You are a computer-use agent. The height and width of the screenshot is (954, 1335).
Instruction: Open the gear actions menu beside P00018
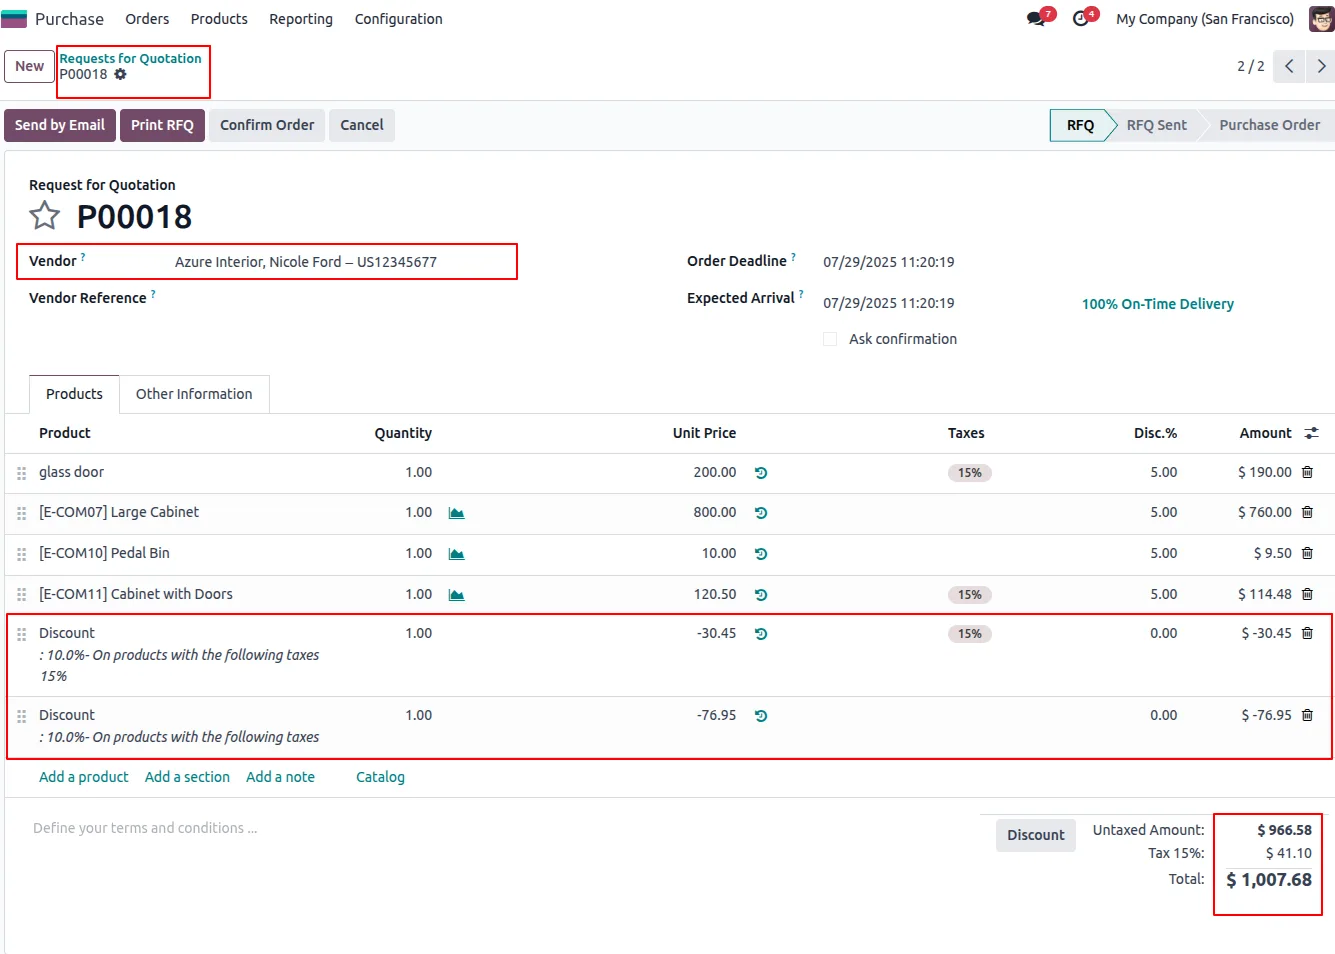click(x=120, y=74)
